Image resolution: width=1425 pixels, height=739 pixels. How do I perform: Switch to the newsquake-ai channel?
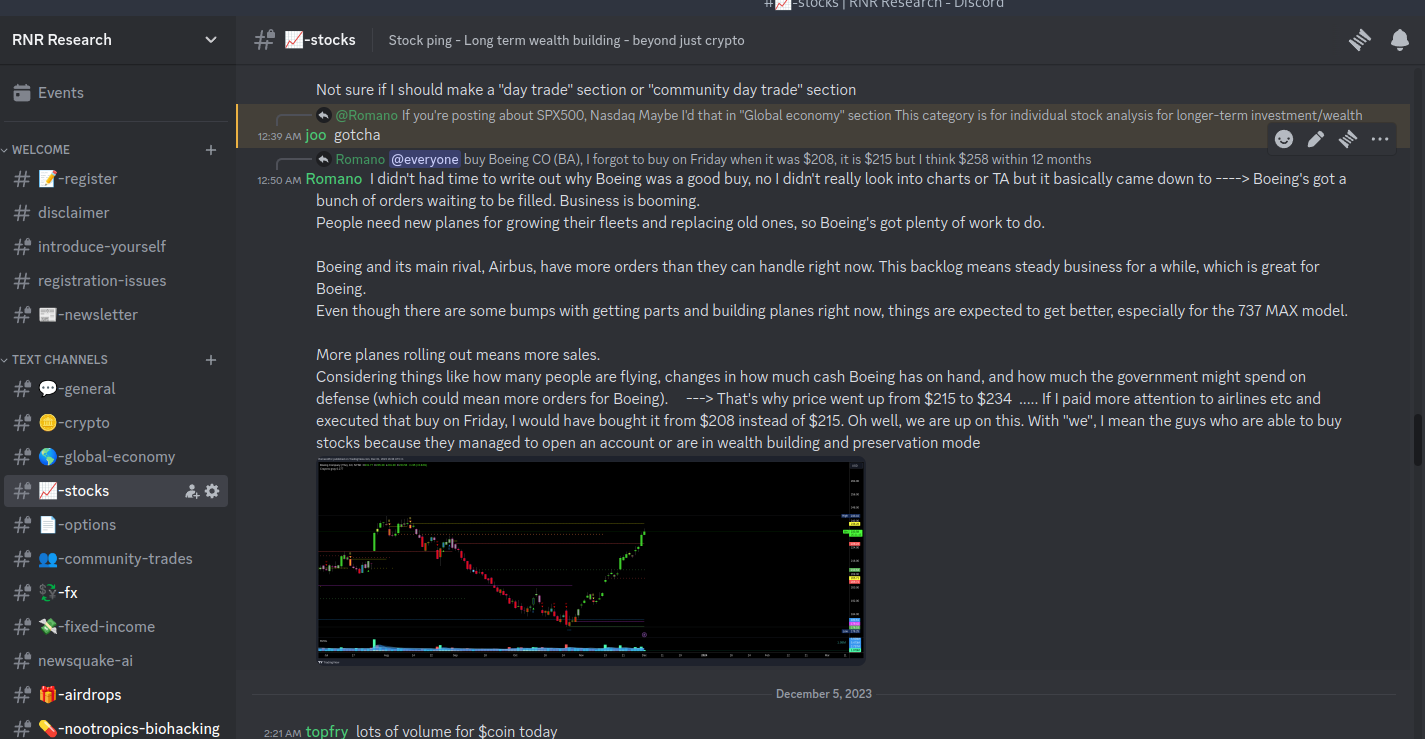point(116,661)
